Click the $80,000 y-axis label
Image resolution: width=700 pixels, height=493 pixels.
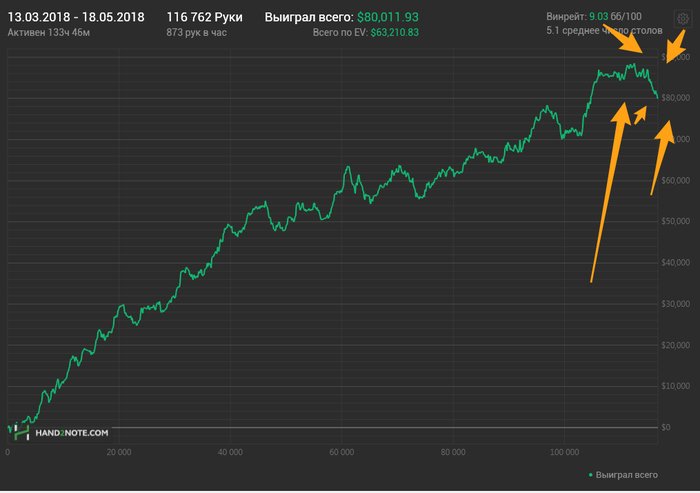677,98
